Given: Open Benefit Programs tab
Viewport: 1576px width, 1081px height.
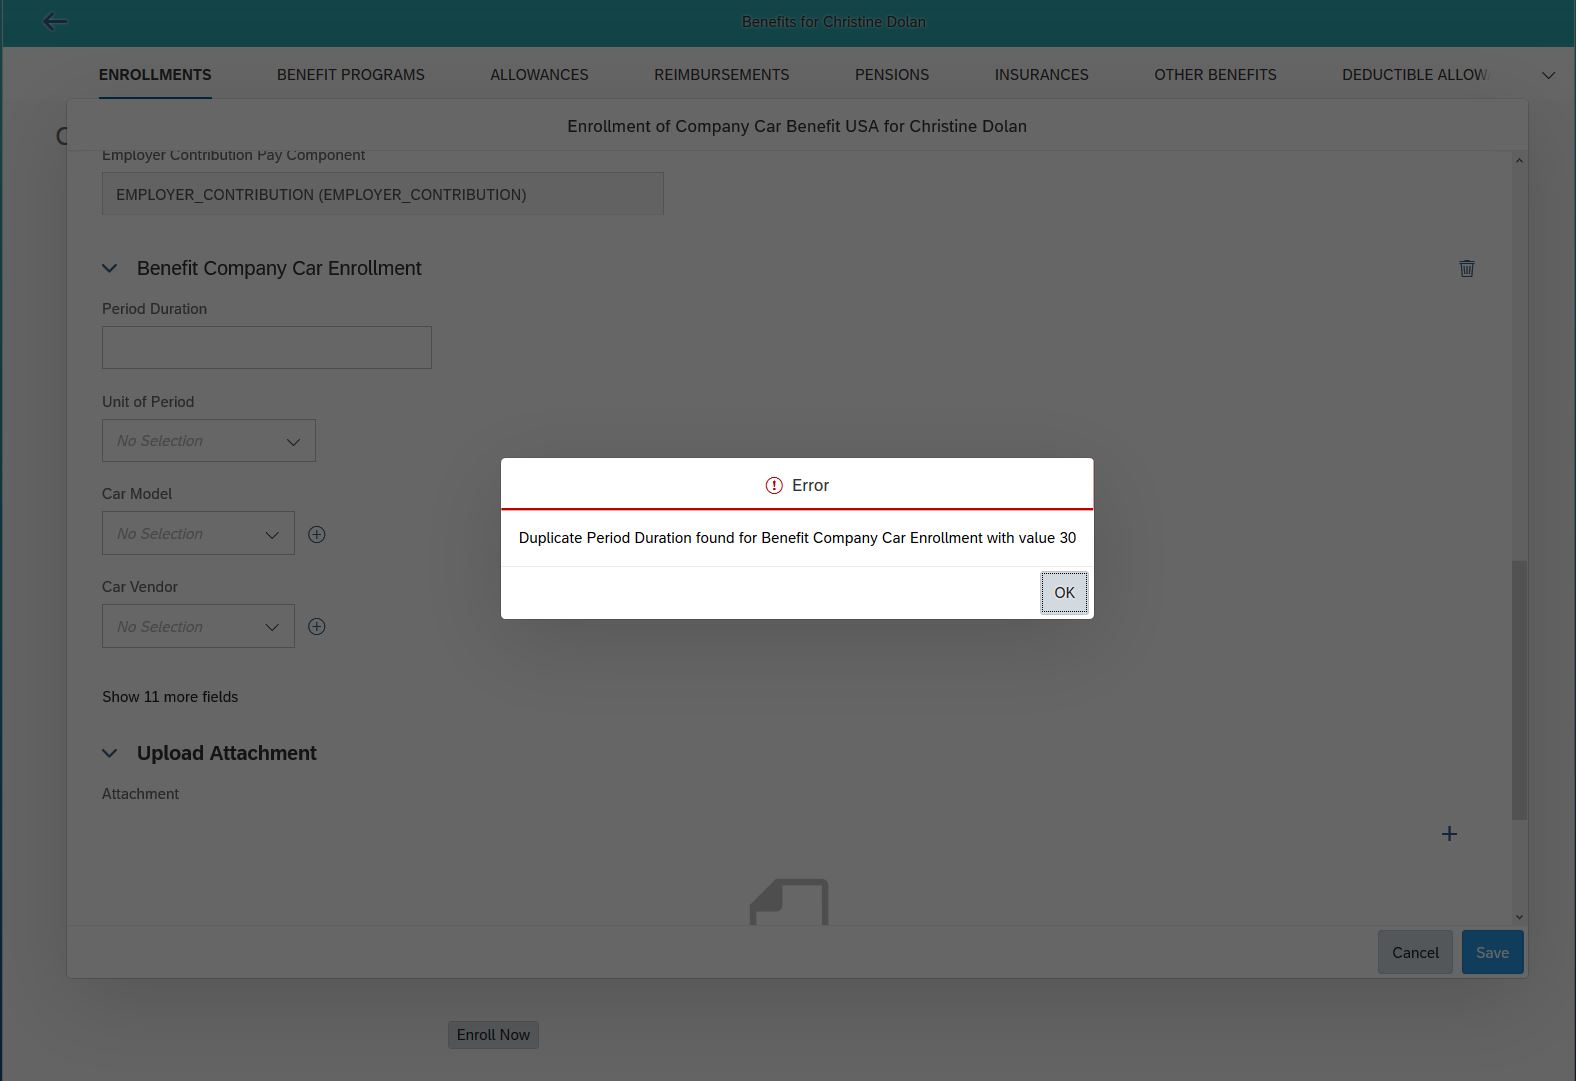Looking at the screenshot, I should tap(351, 75).
